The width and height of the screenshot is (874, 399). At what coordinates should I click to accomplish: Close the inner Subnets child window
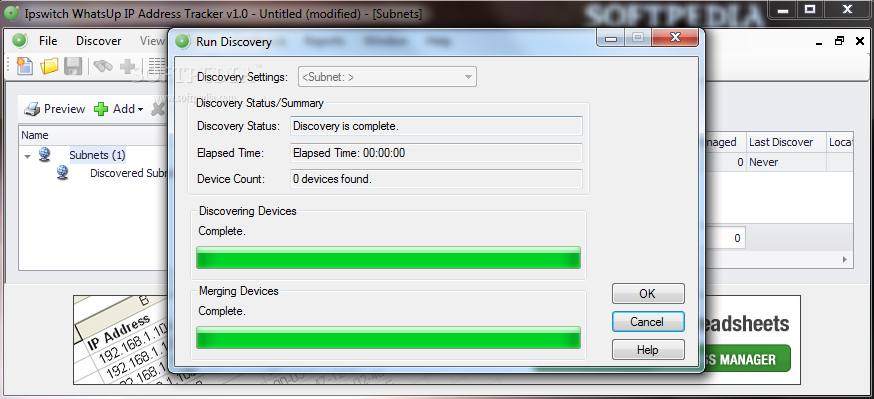coord(860,41)
